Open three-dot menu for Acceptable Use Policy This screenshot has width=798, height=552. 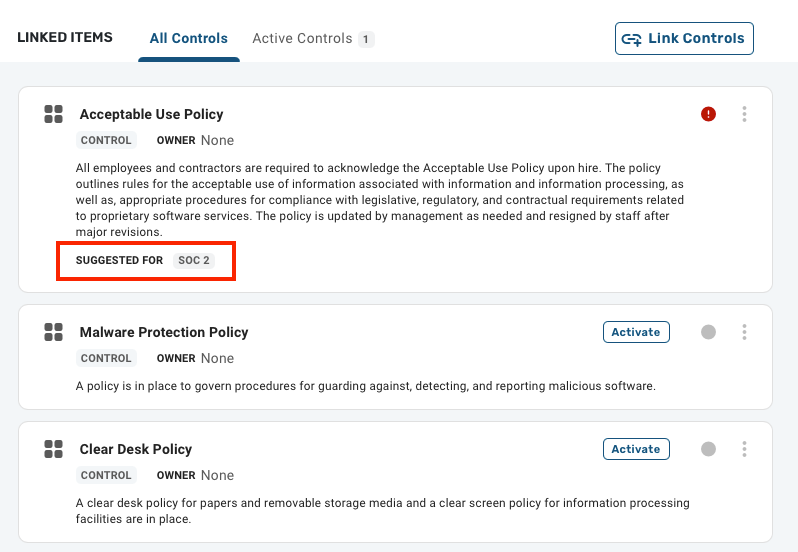tap(745, 114)
